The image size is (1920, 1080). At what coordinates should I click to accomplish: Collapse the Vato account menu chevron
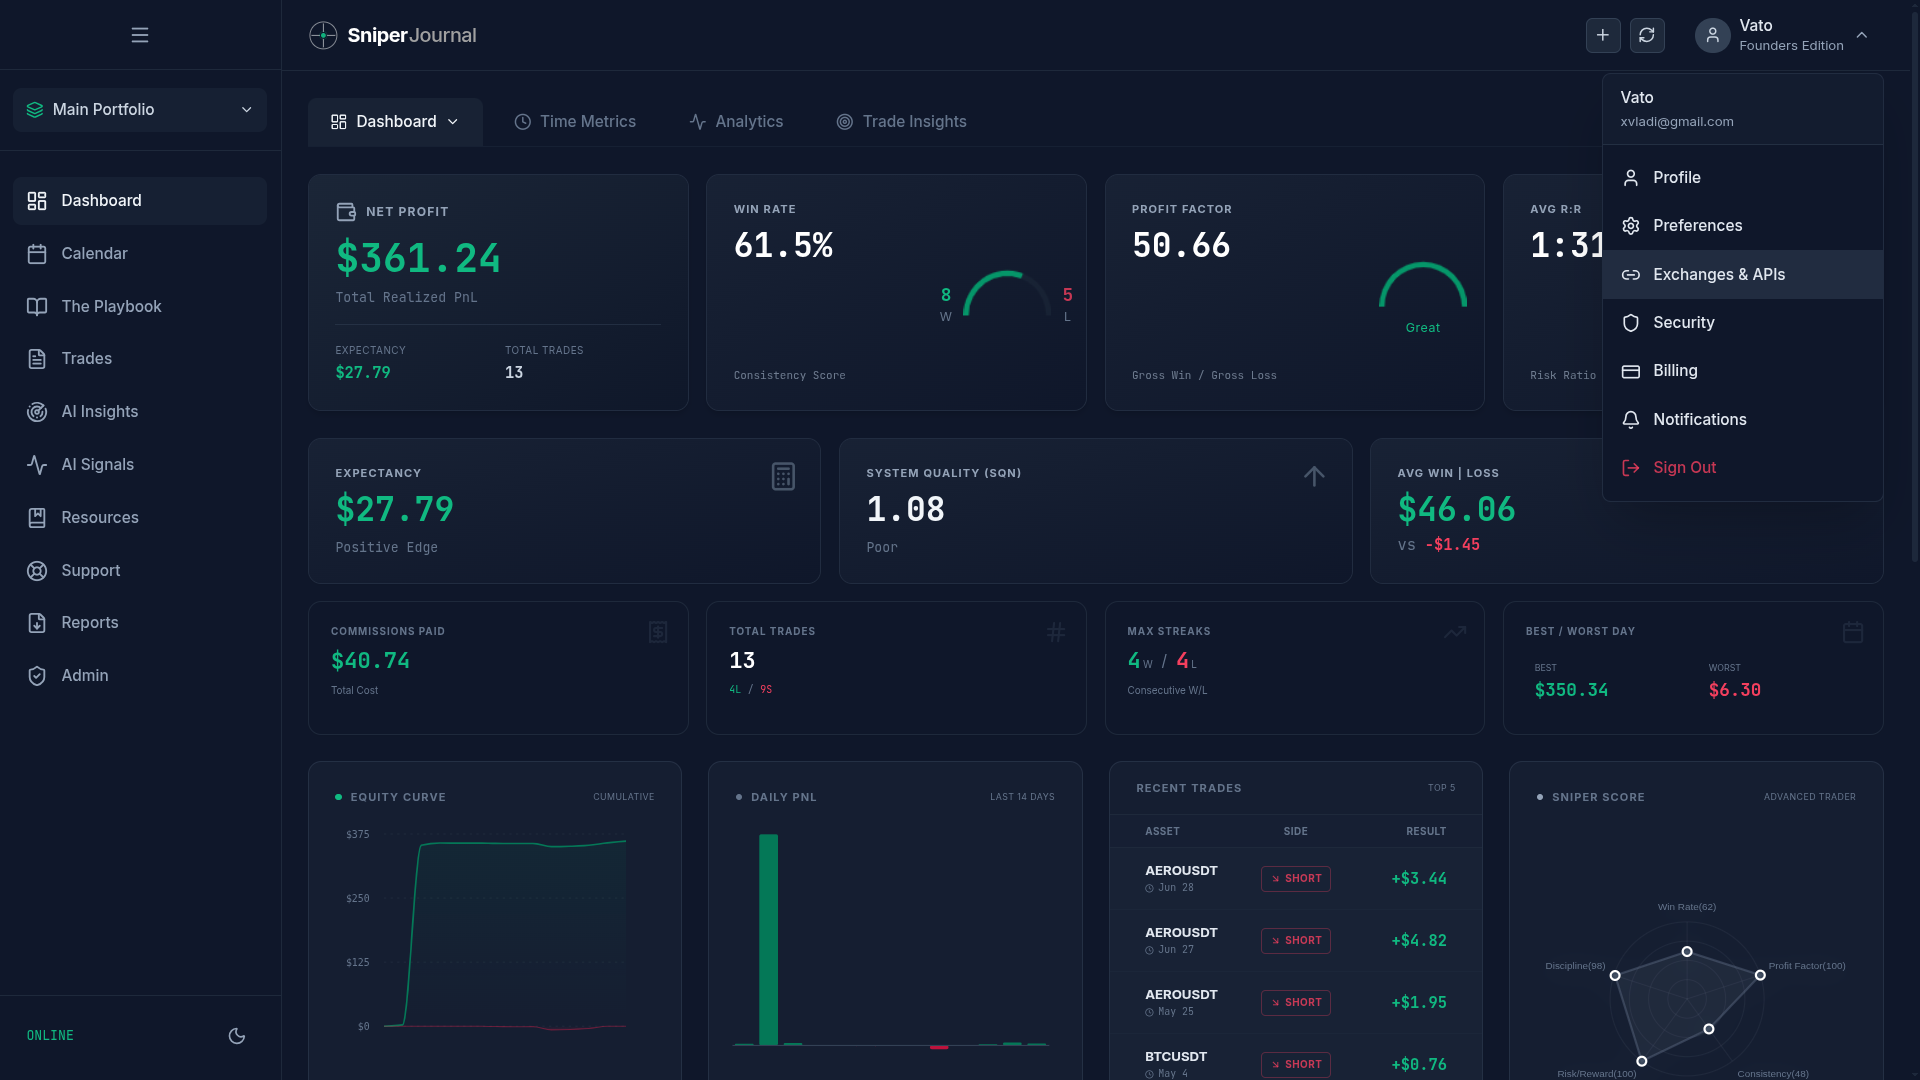(1862, 35)
